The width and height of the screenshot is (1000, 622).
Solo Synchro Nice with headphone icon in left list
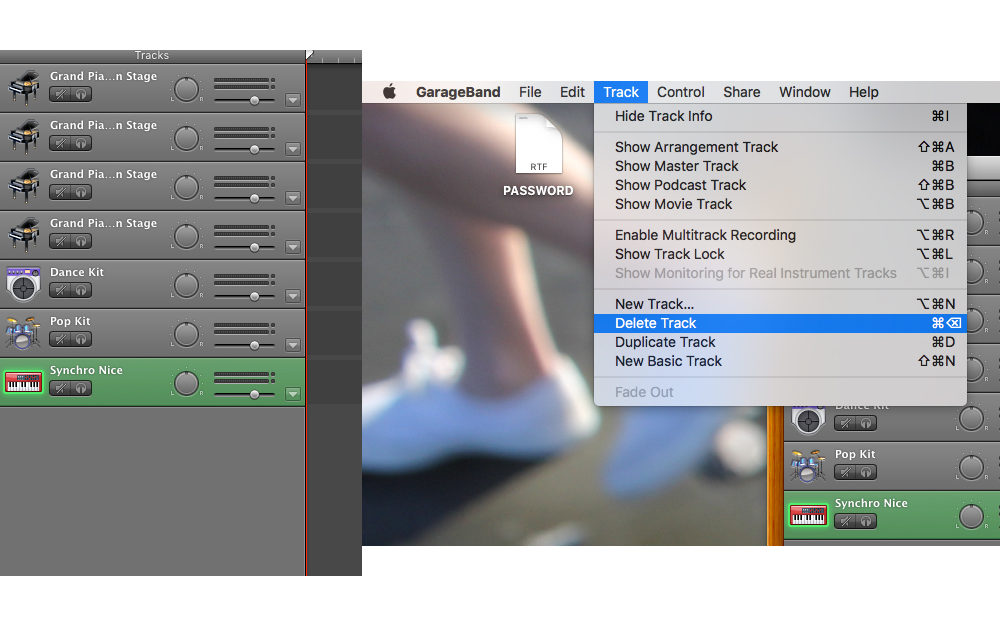[x=81, y=389]
